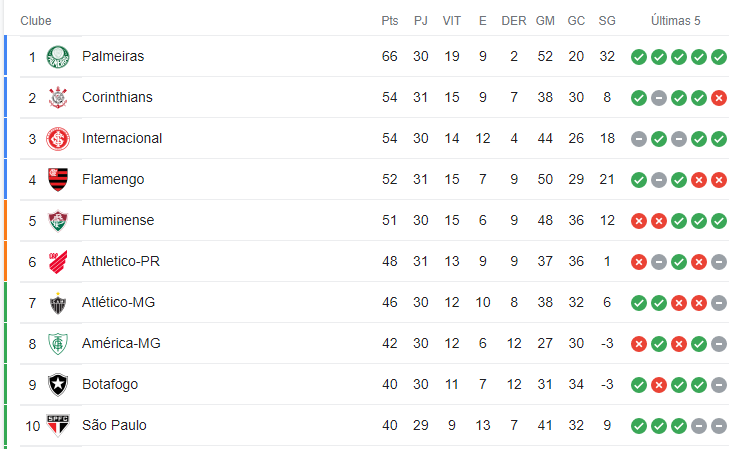Click the Corinthians club crest

(58, 97)
